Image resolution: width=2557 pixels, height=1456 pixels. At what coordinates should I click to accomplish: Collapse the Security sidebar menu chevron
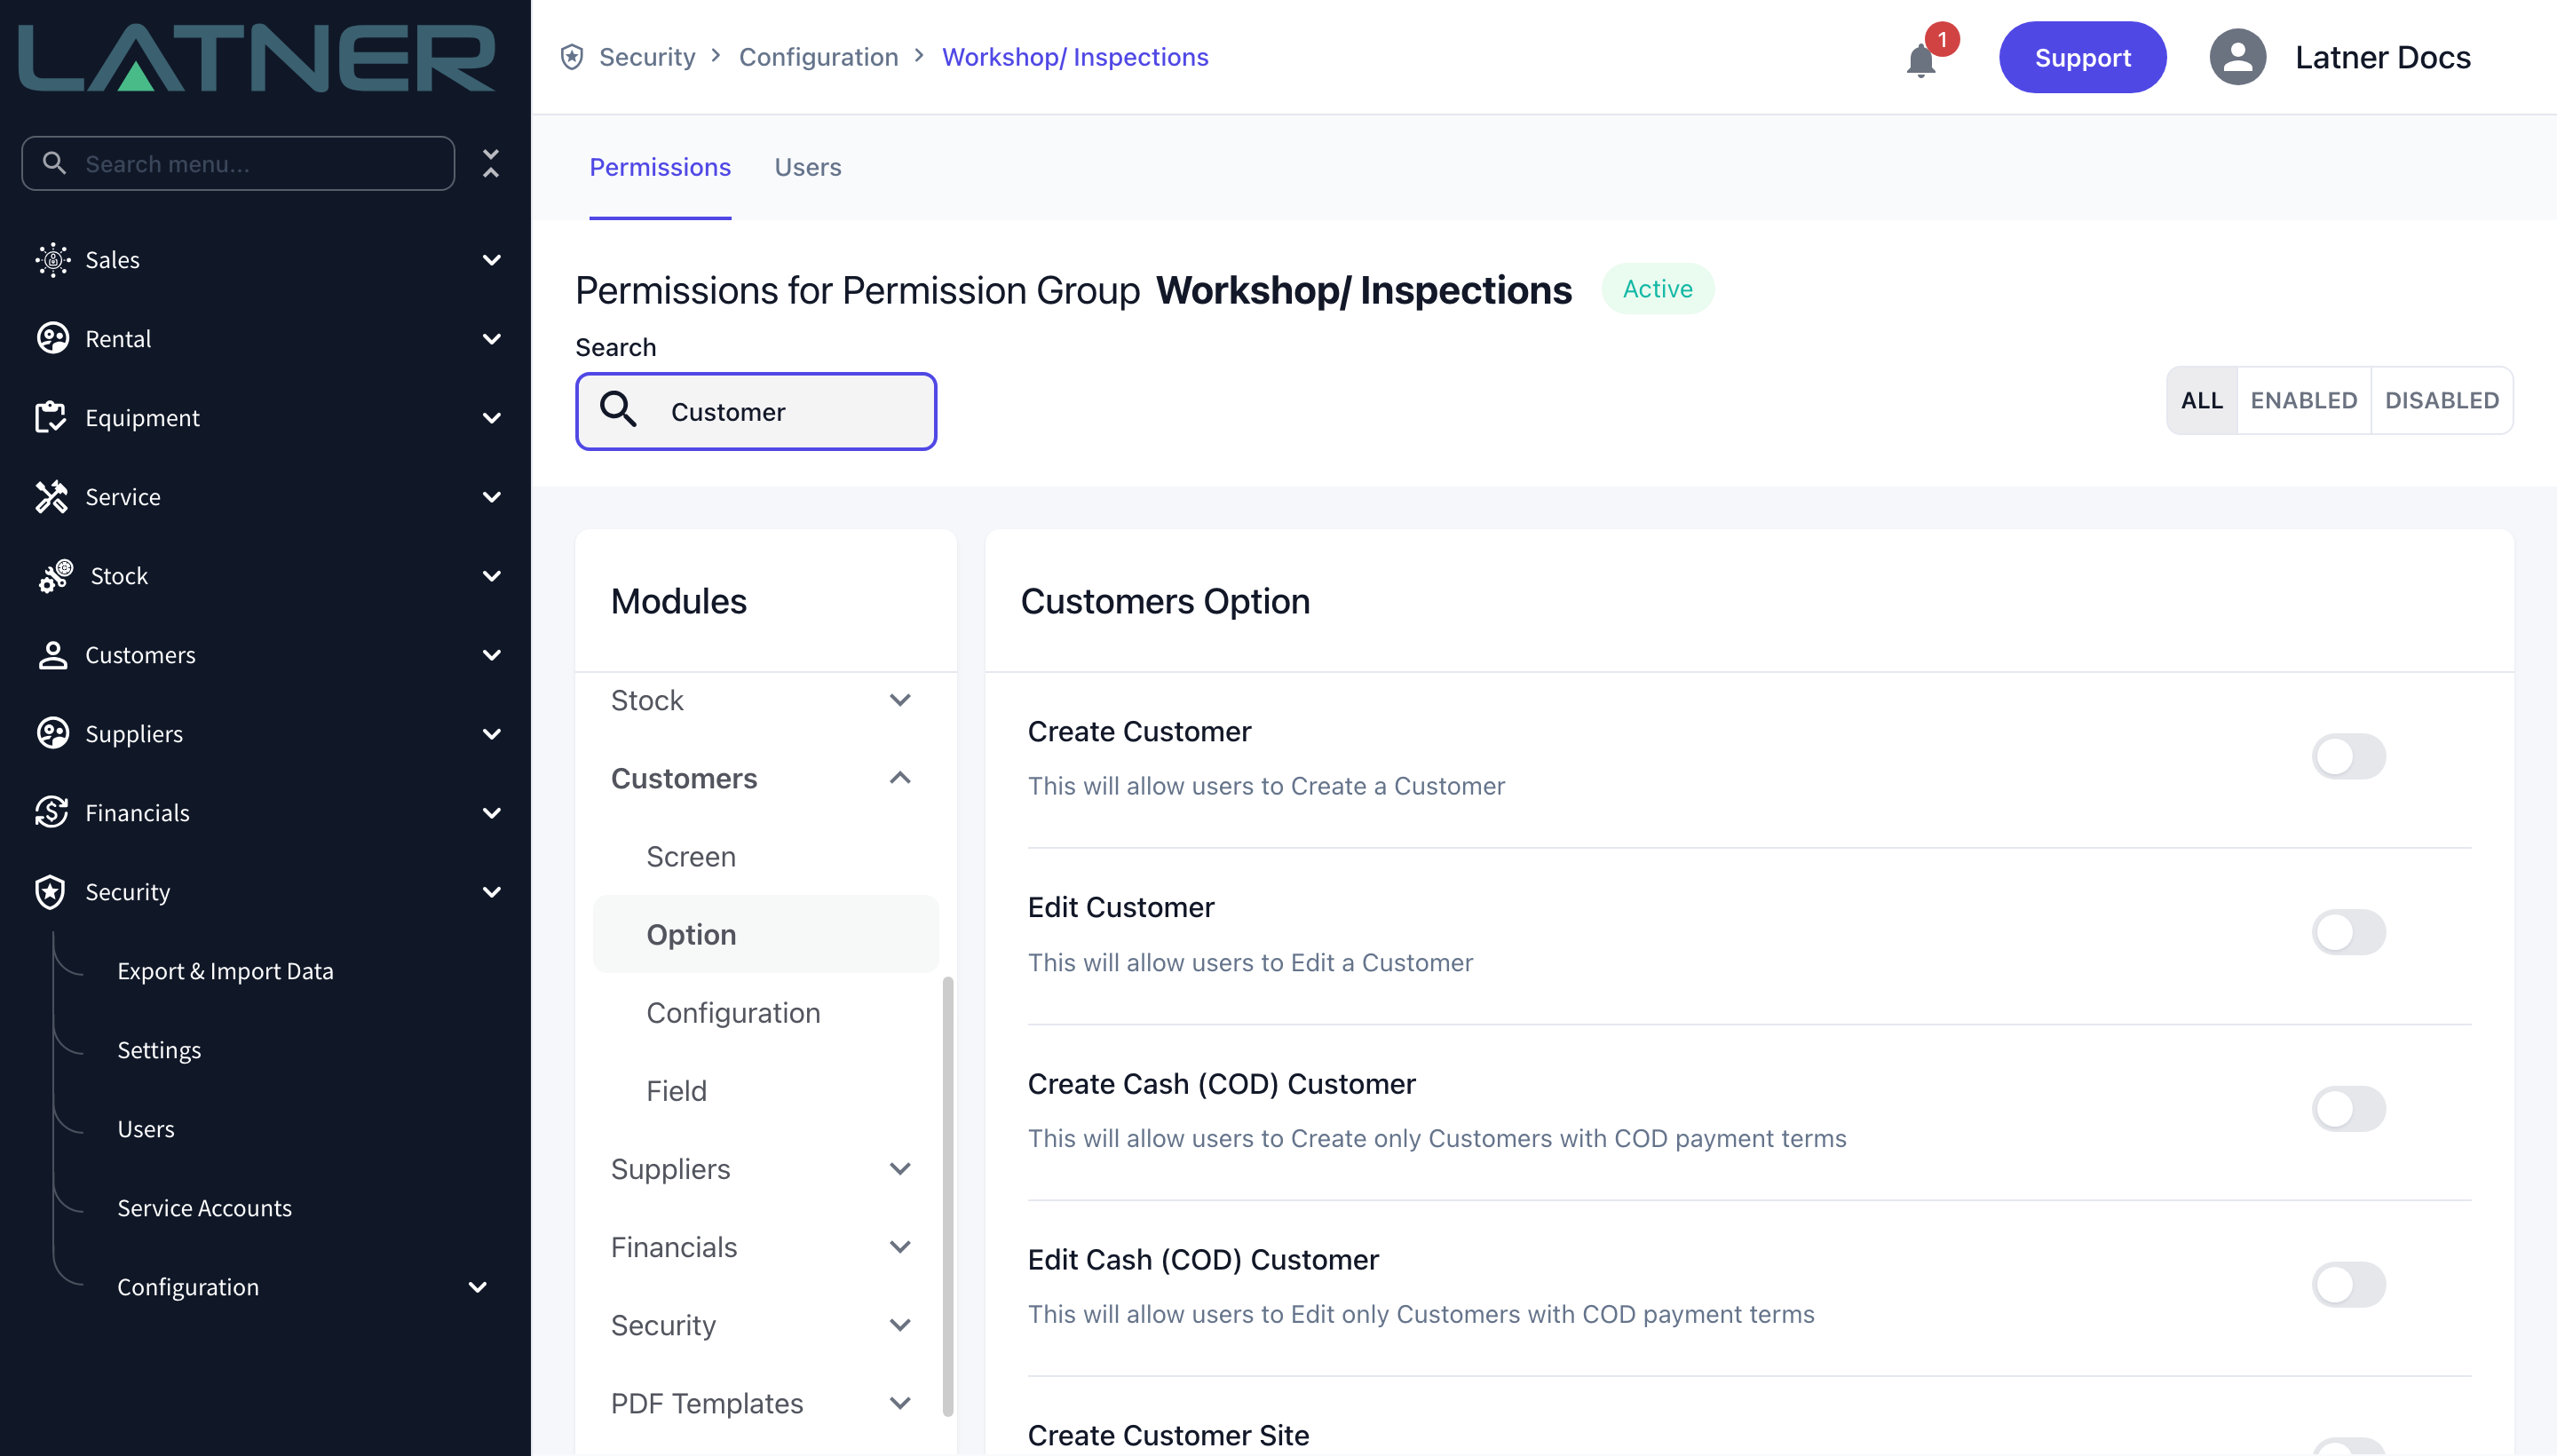(491, 892)
